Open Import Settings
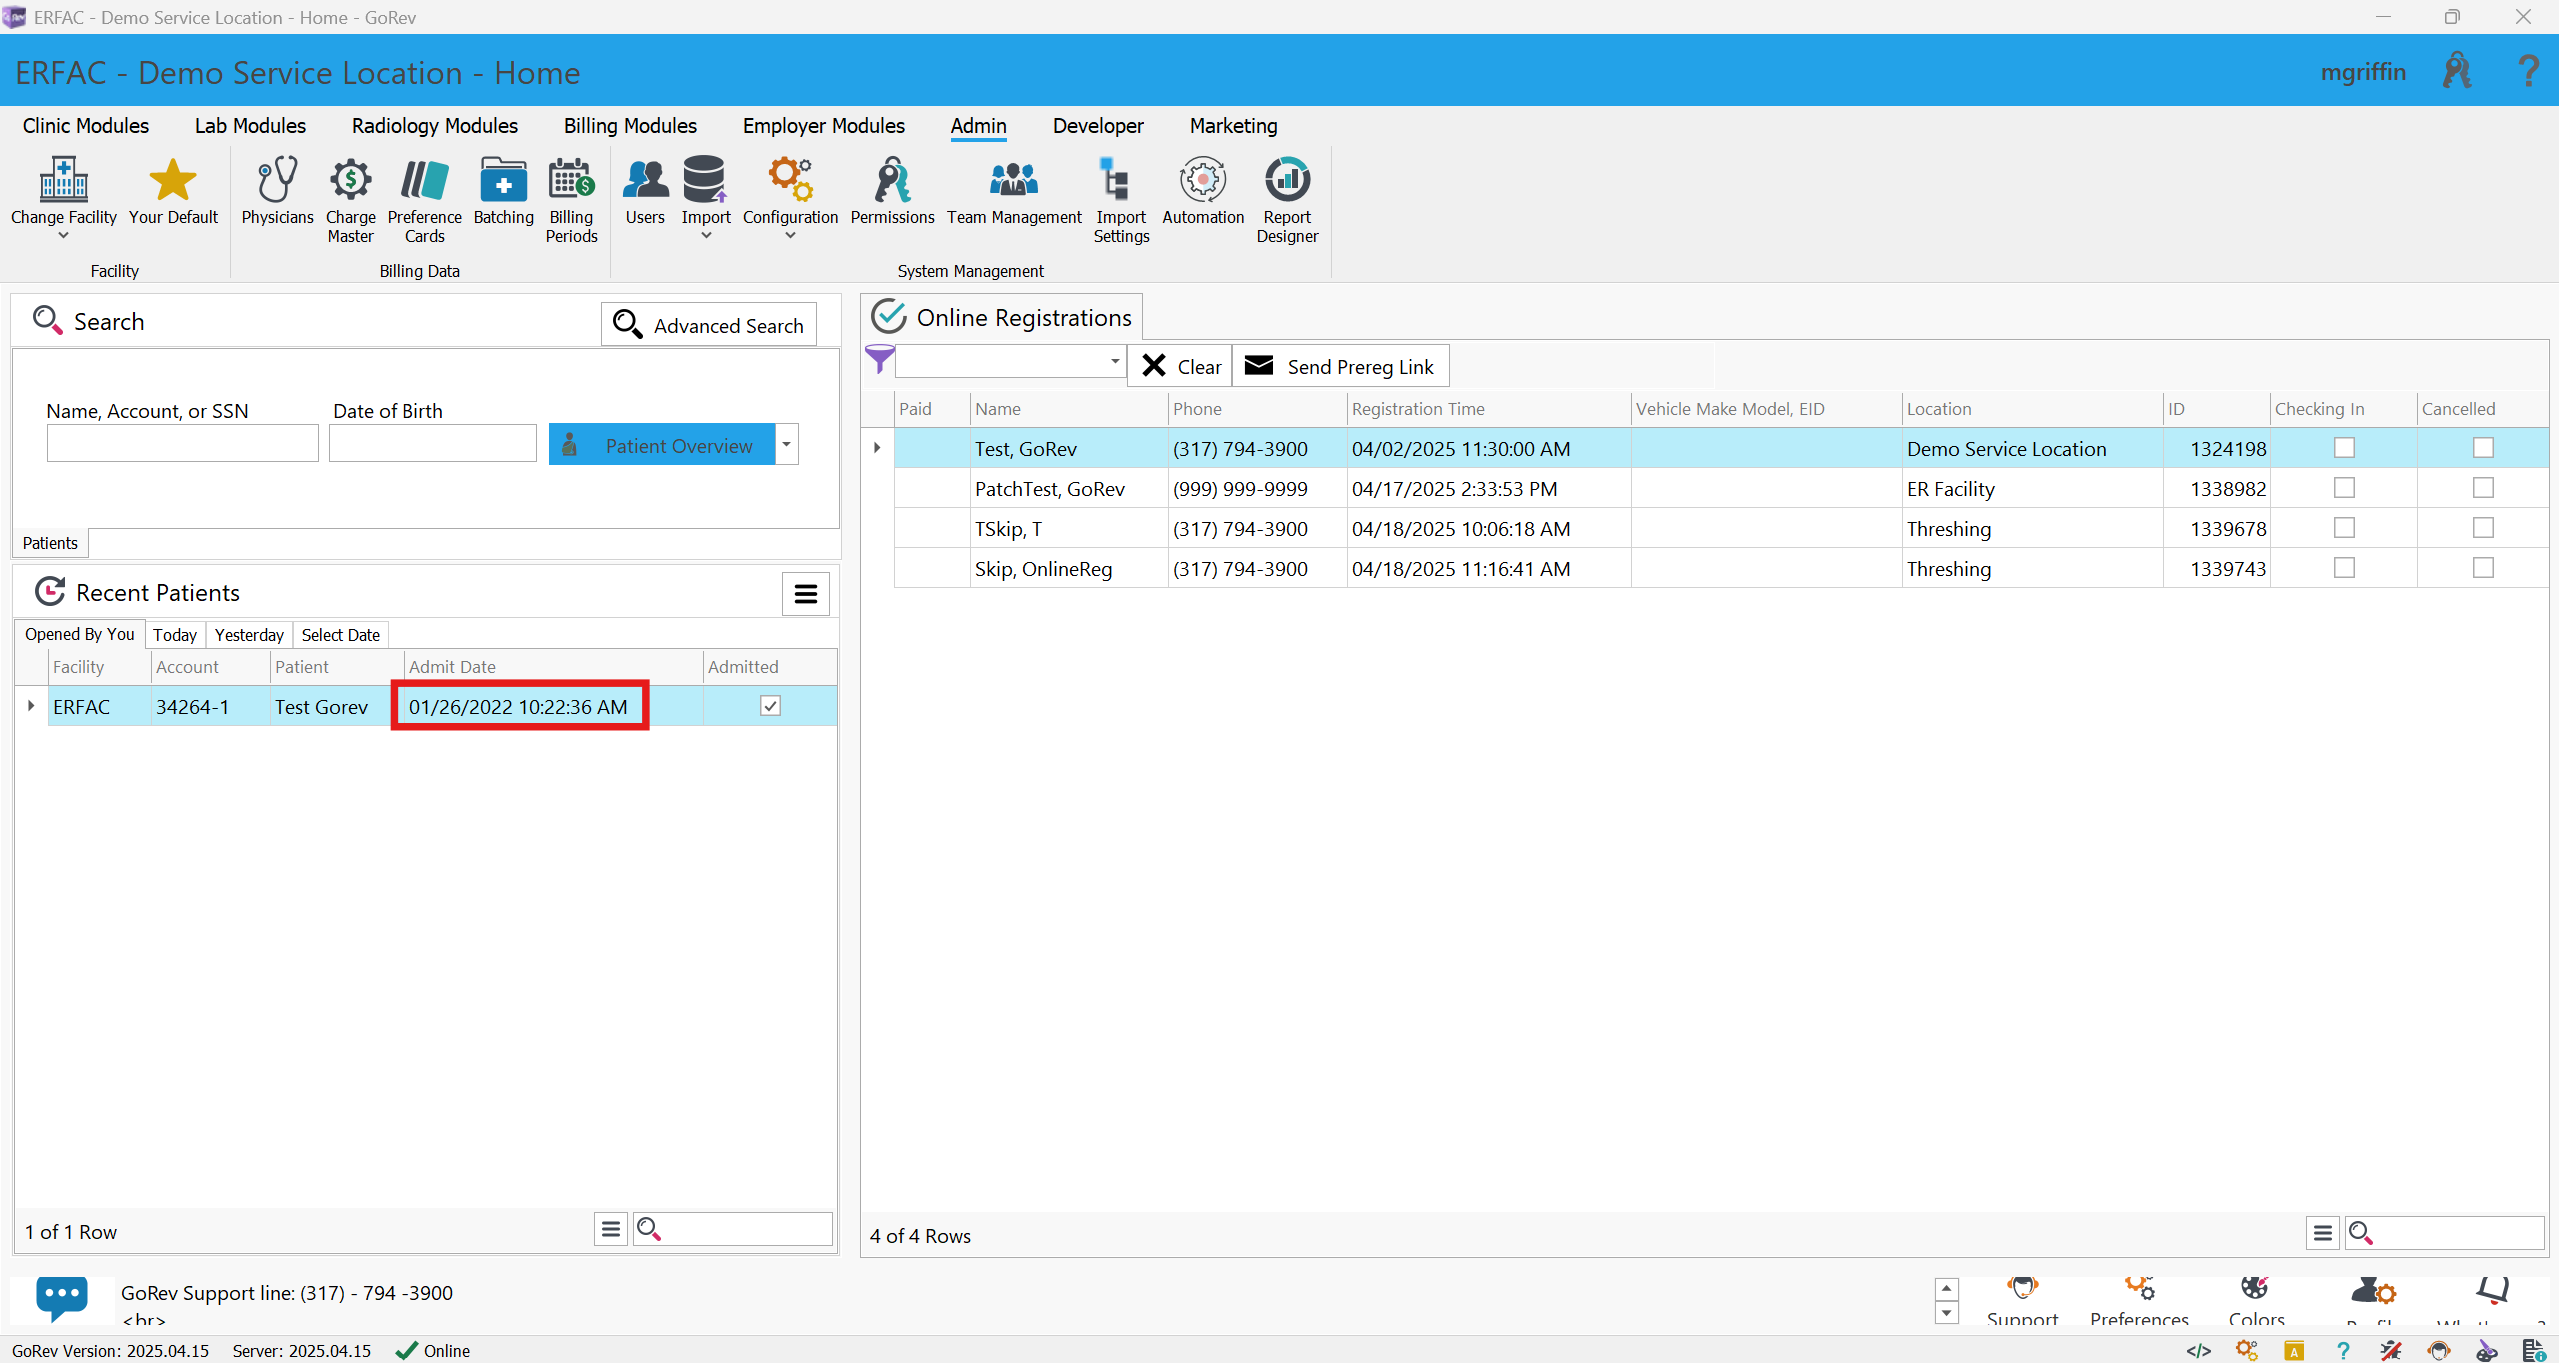Screen dimensions: 2559x1363 point(1121,200)
